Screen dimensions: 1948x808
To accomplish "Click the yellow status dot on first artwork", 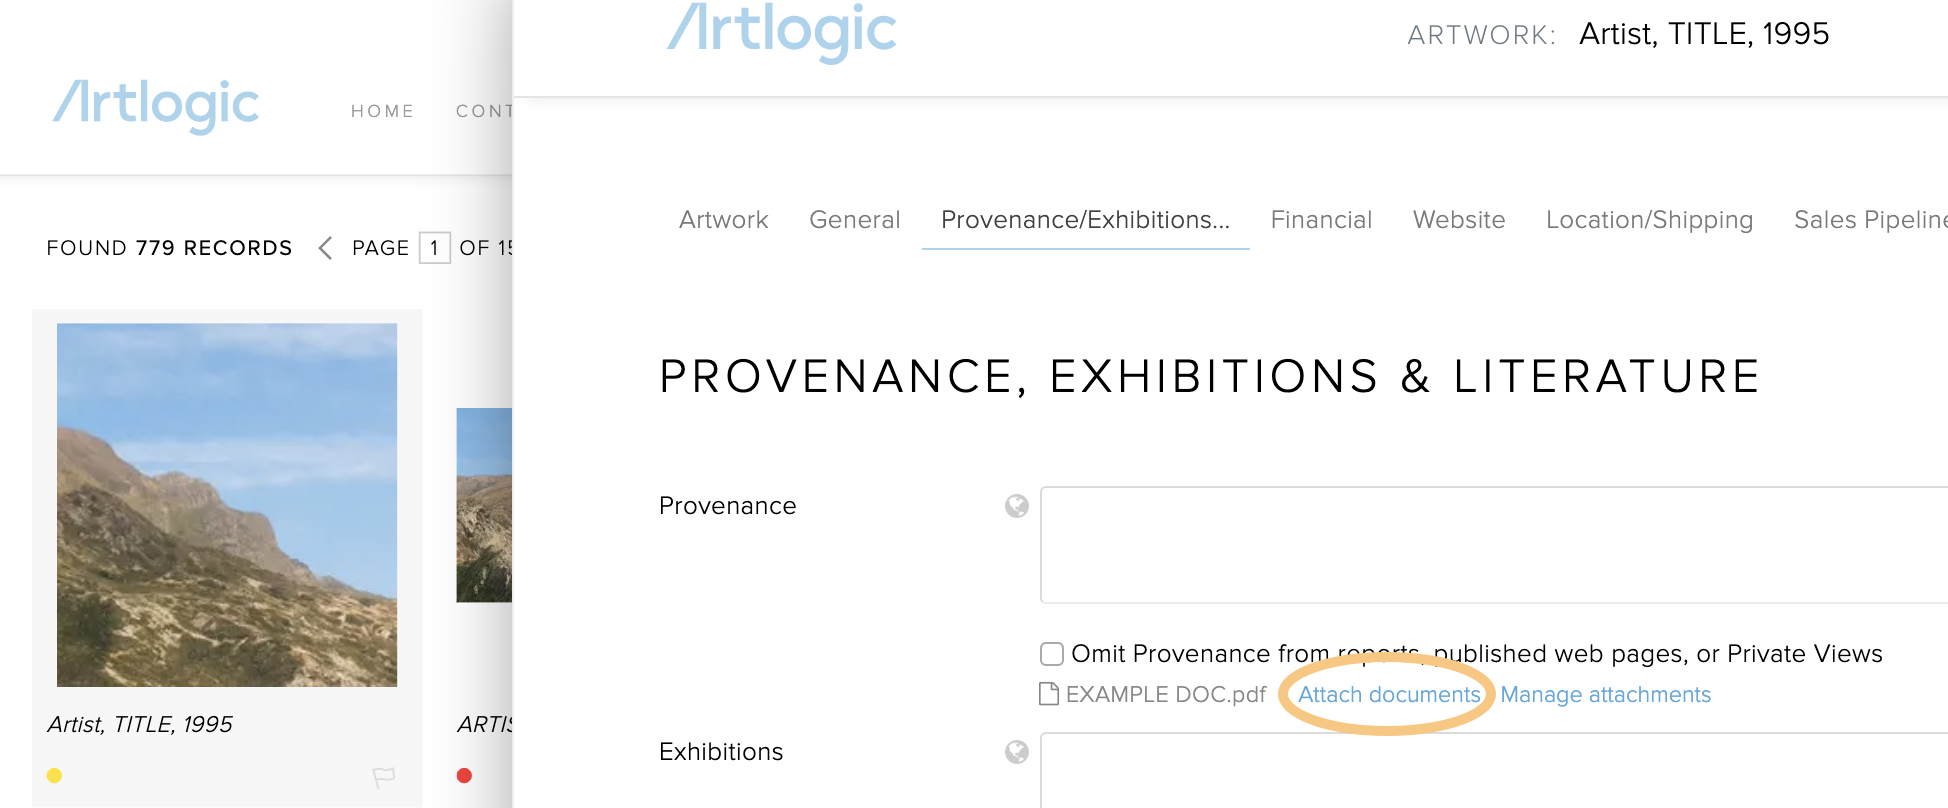I will point(55,776).
